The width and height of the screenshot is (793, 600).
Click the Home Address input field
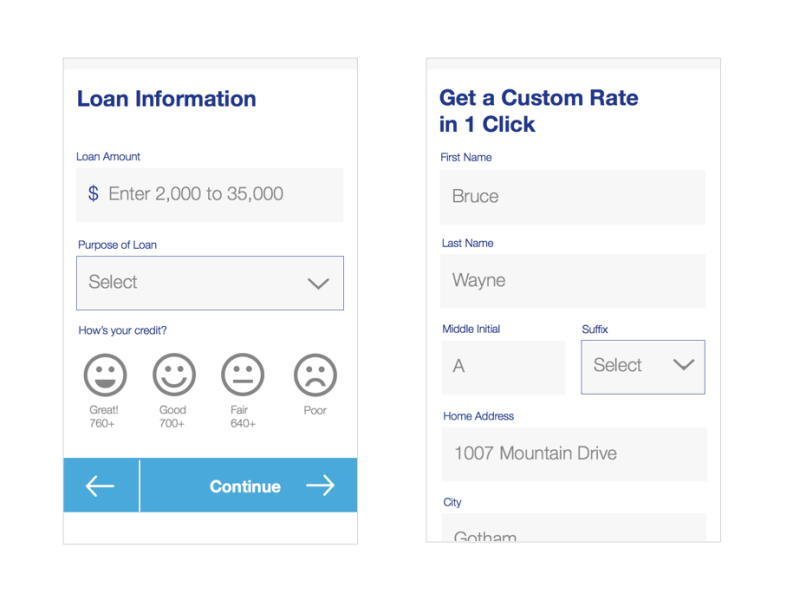(574, 454)
